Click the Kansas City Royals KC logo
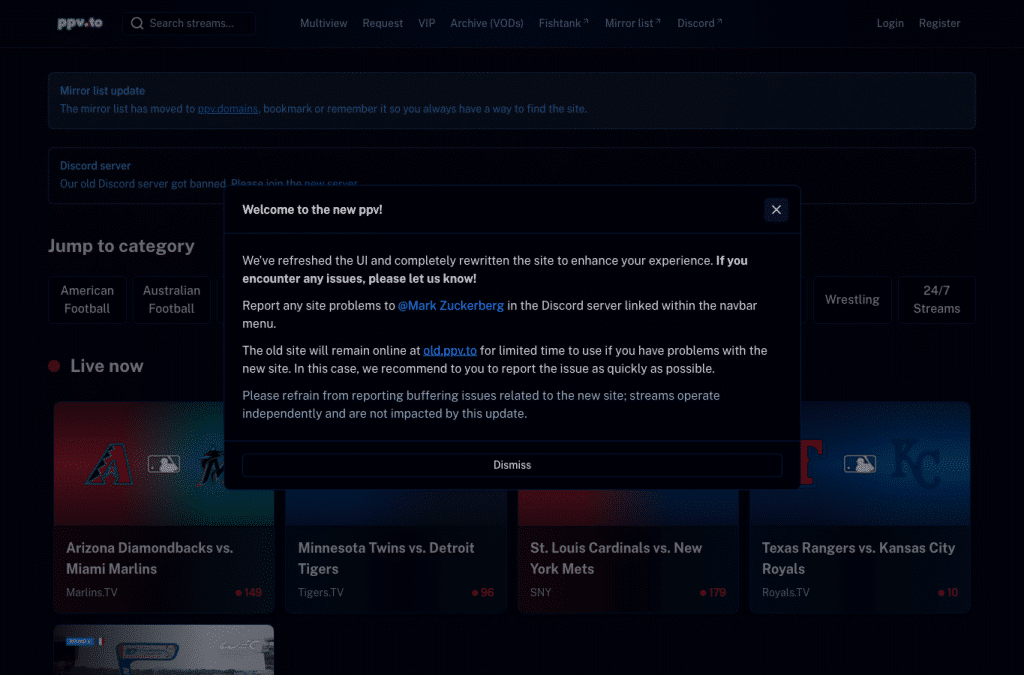 coord(917,465)
